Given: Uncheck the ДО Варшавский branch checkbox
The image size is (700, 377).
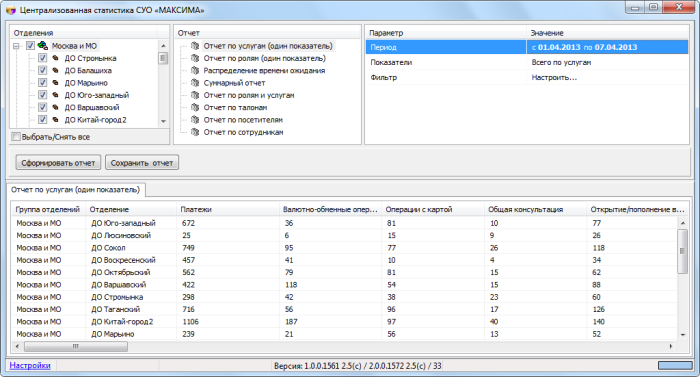Looking at the screenshot, I should pos(42,107).
